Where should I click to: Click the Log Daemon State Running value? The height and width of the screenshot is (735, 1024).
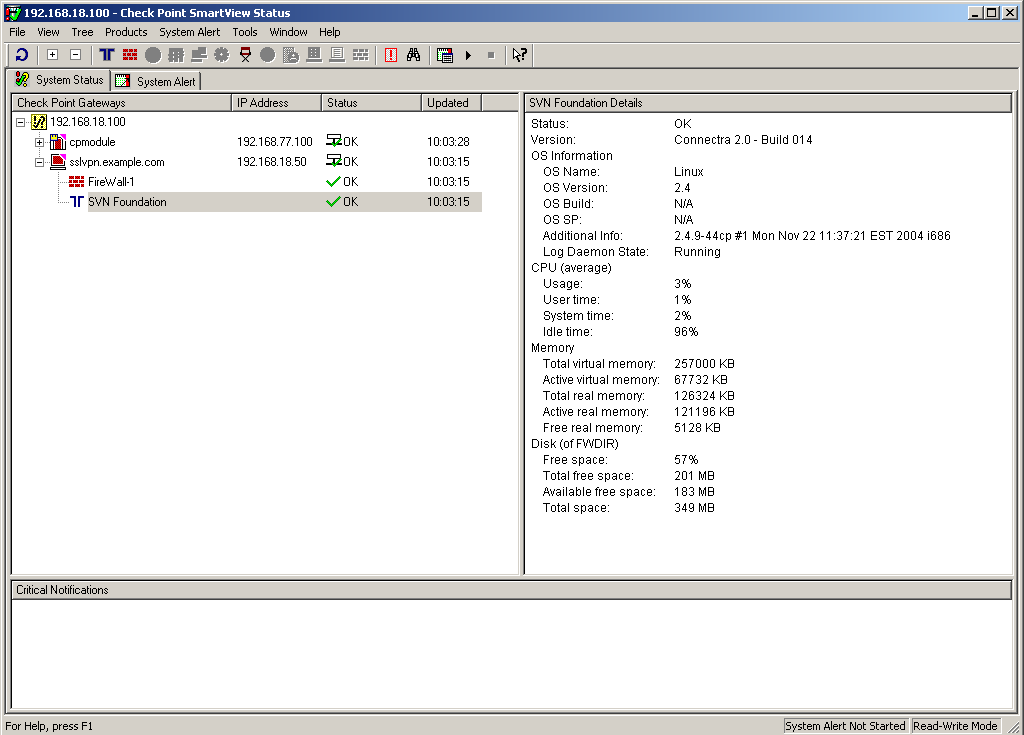click(697, 252)
